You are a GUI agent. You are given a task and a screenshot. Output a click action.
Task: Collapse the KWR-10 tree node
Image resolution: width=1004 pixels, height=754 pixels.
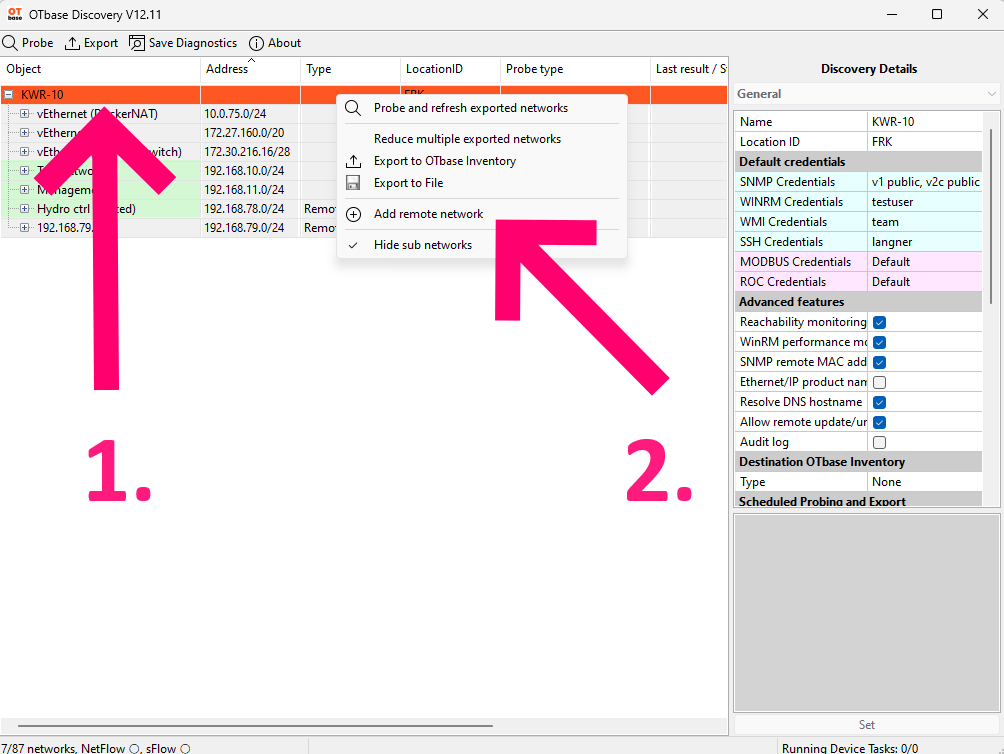click(9, 95)
